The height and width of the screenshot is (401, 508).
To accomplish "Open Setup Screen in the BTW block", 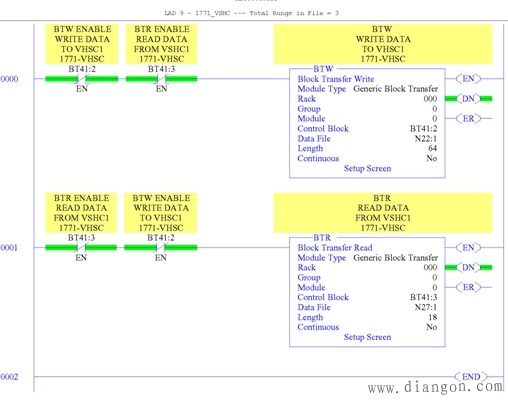I will click(x=367, y=168).
